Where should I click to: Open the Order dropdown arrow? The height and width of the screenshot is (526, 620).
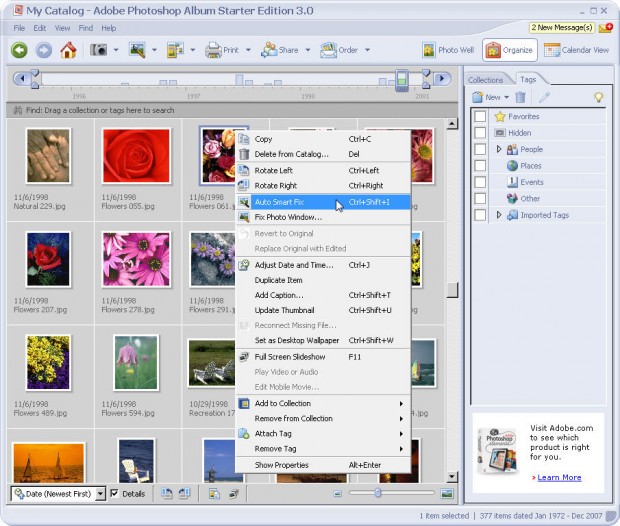point(367,50)
